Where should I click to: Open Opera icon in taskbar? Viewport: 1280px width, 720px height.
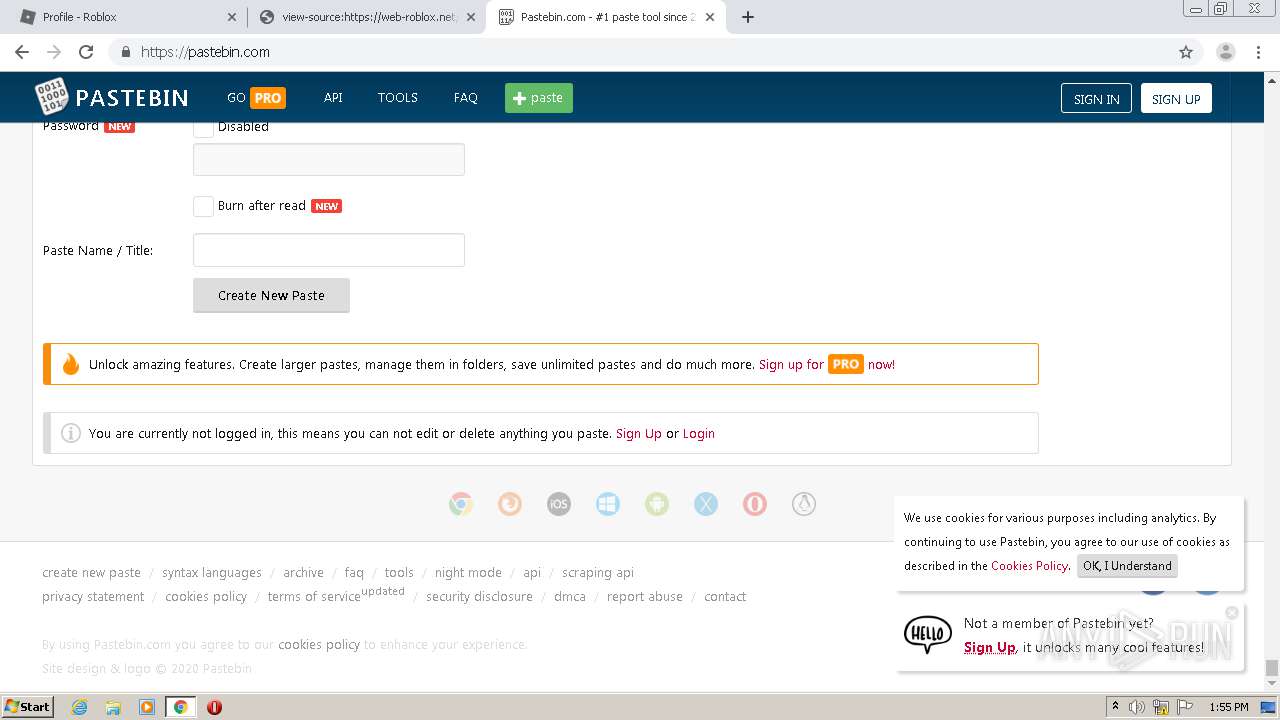point(214,707)
